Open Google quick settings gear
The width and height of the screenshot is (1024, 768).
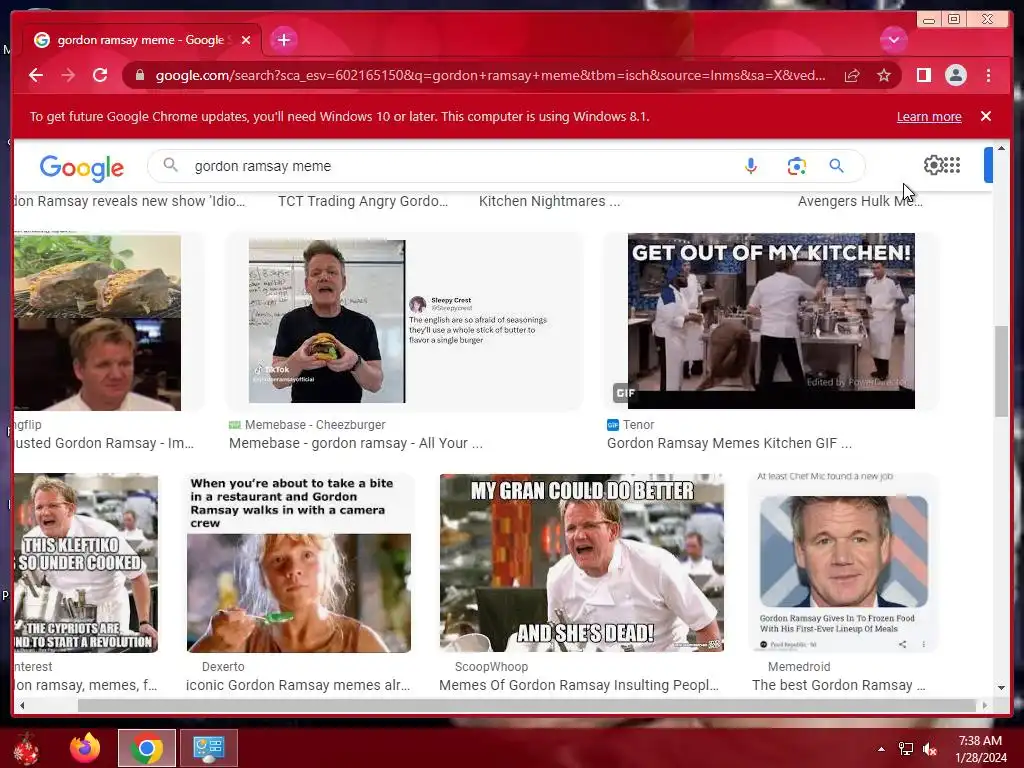click(933, 165)
